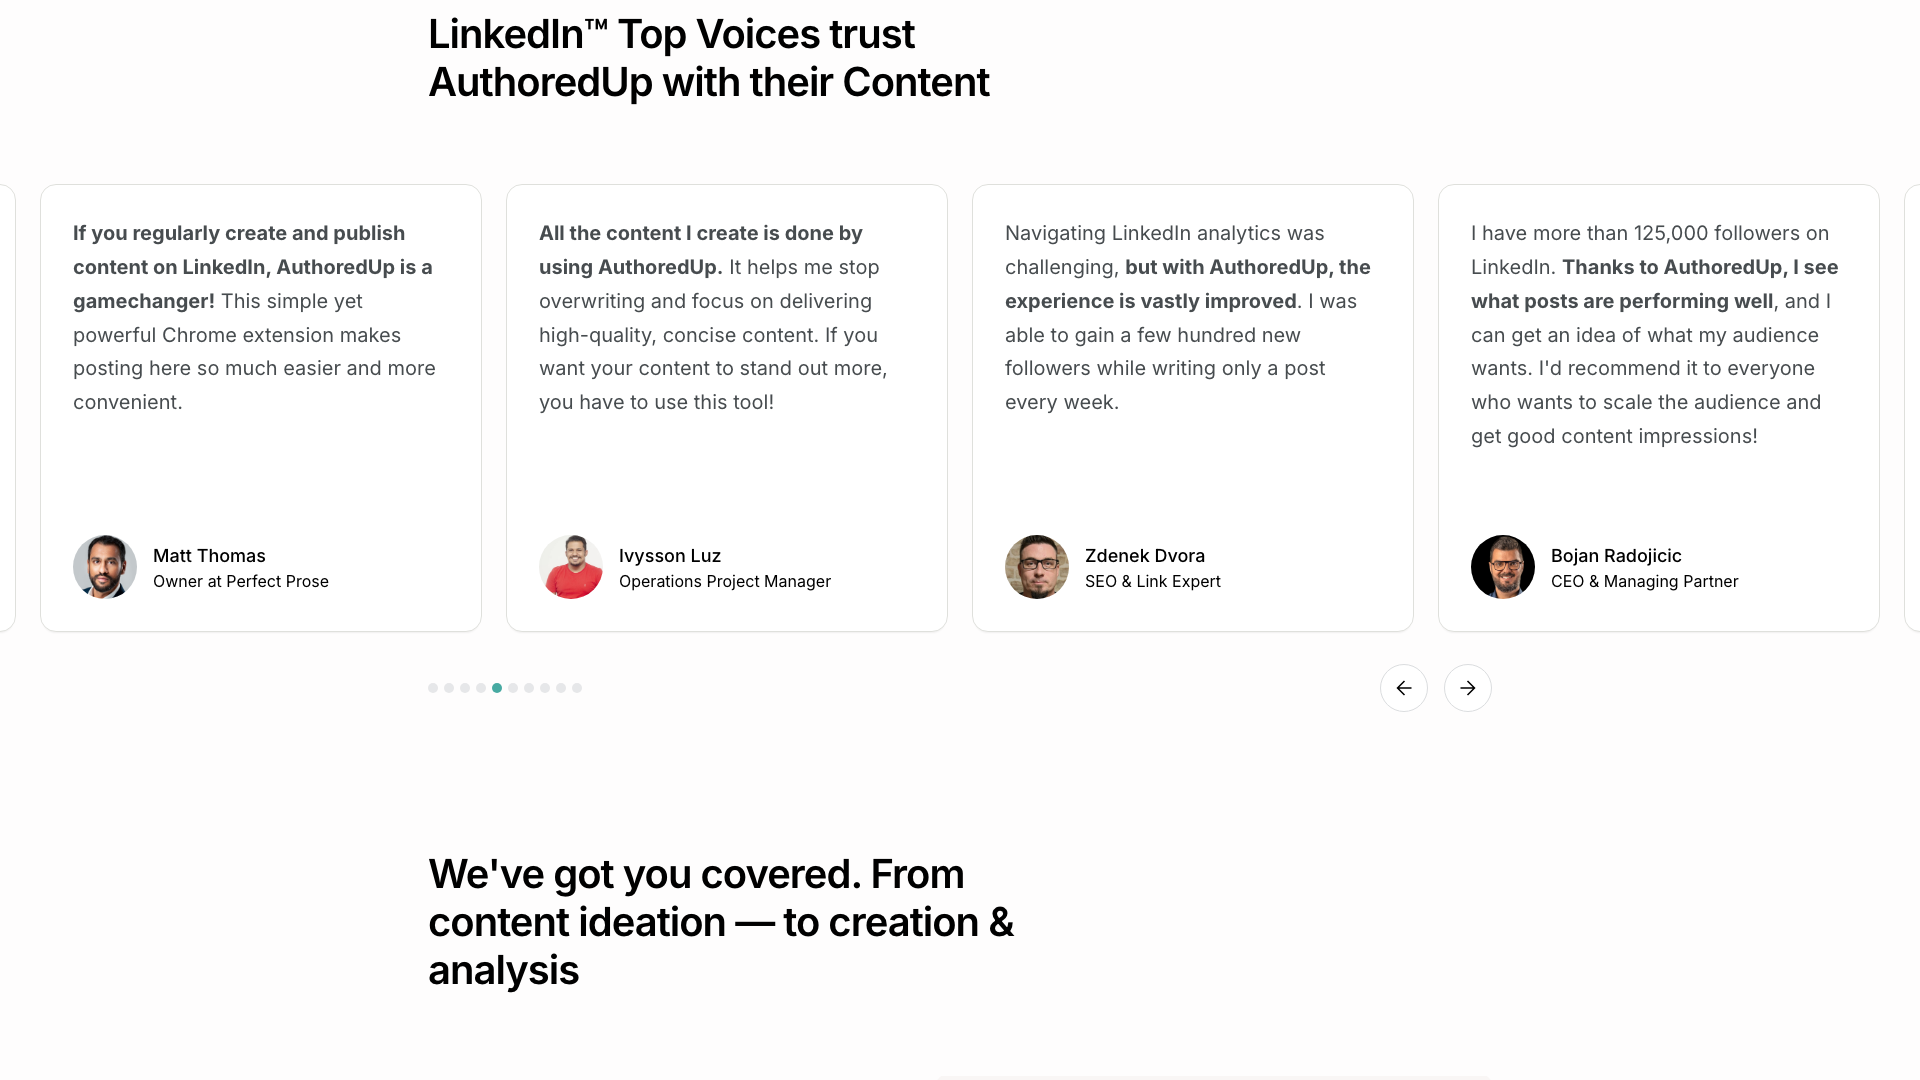Select the first carousel pagination dot
The width and height of the screenshot is (1920, 1080).
coord(433,688)
